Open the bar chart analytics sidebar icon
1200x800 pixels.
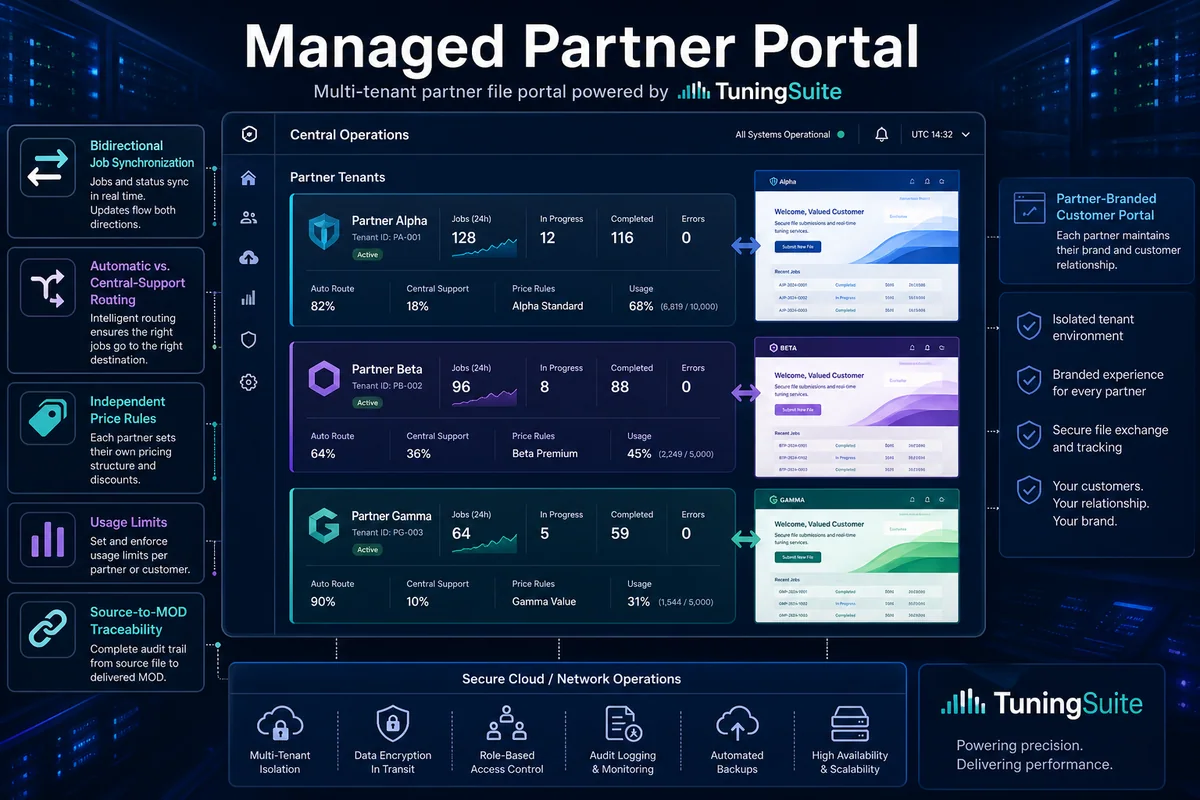pos(249,298)
